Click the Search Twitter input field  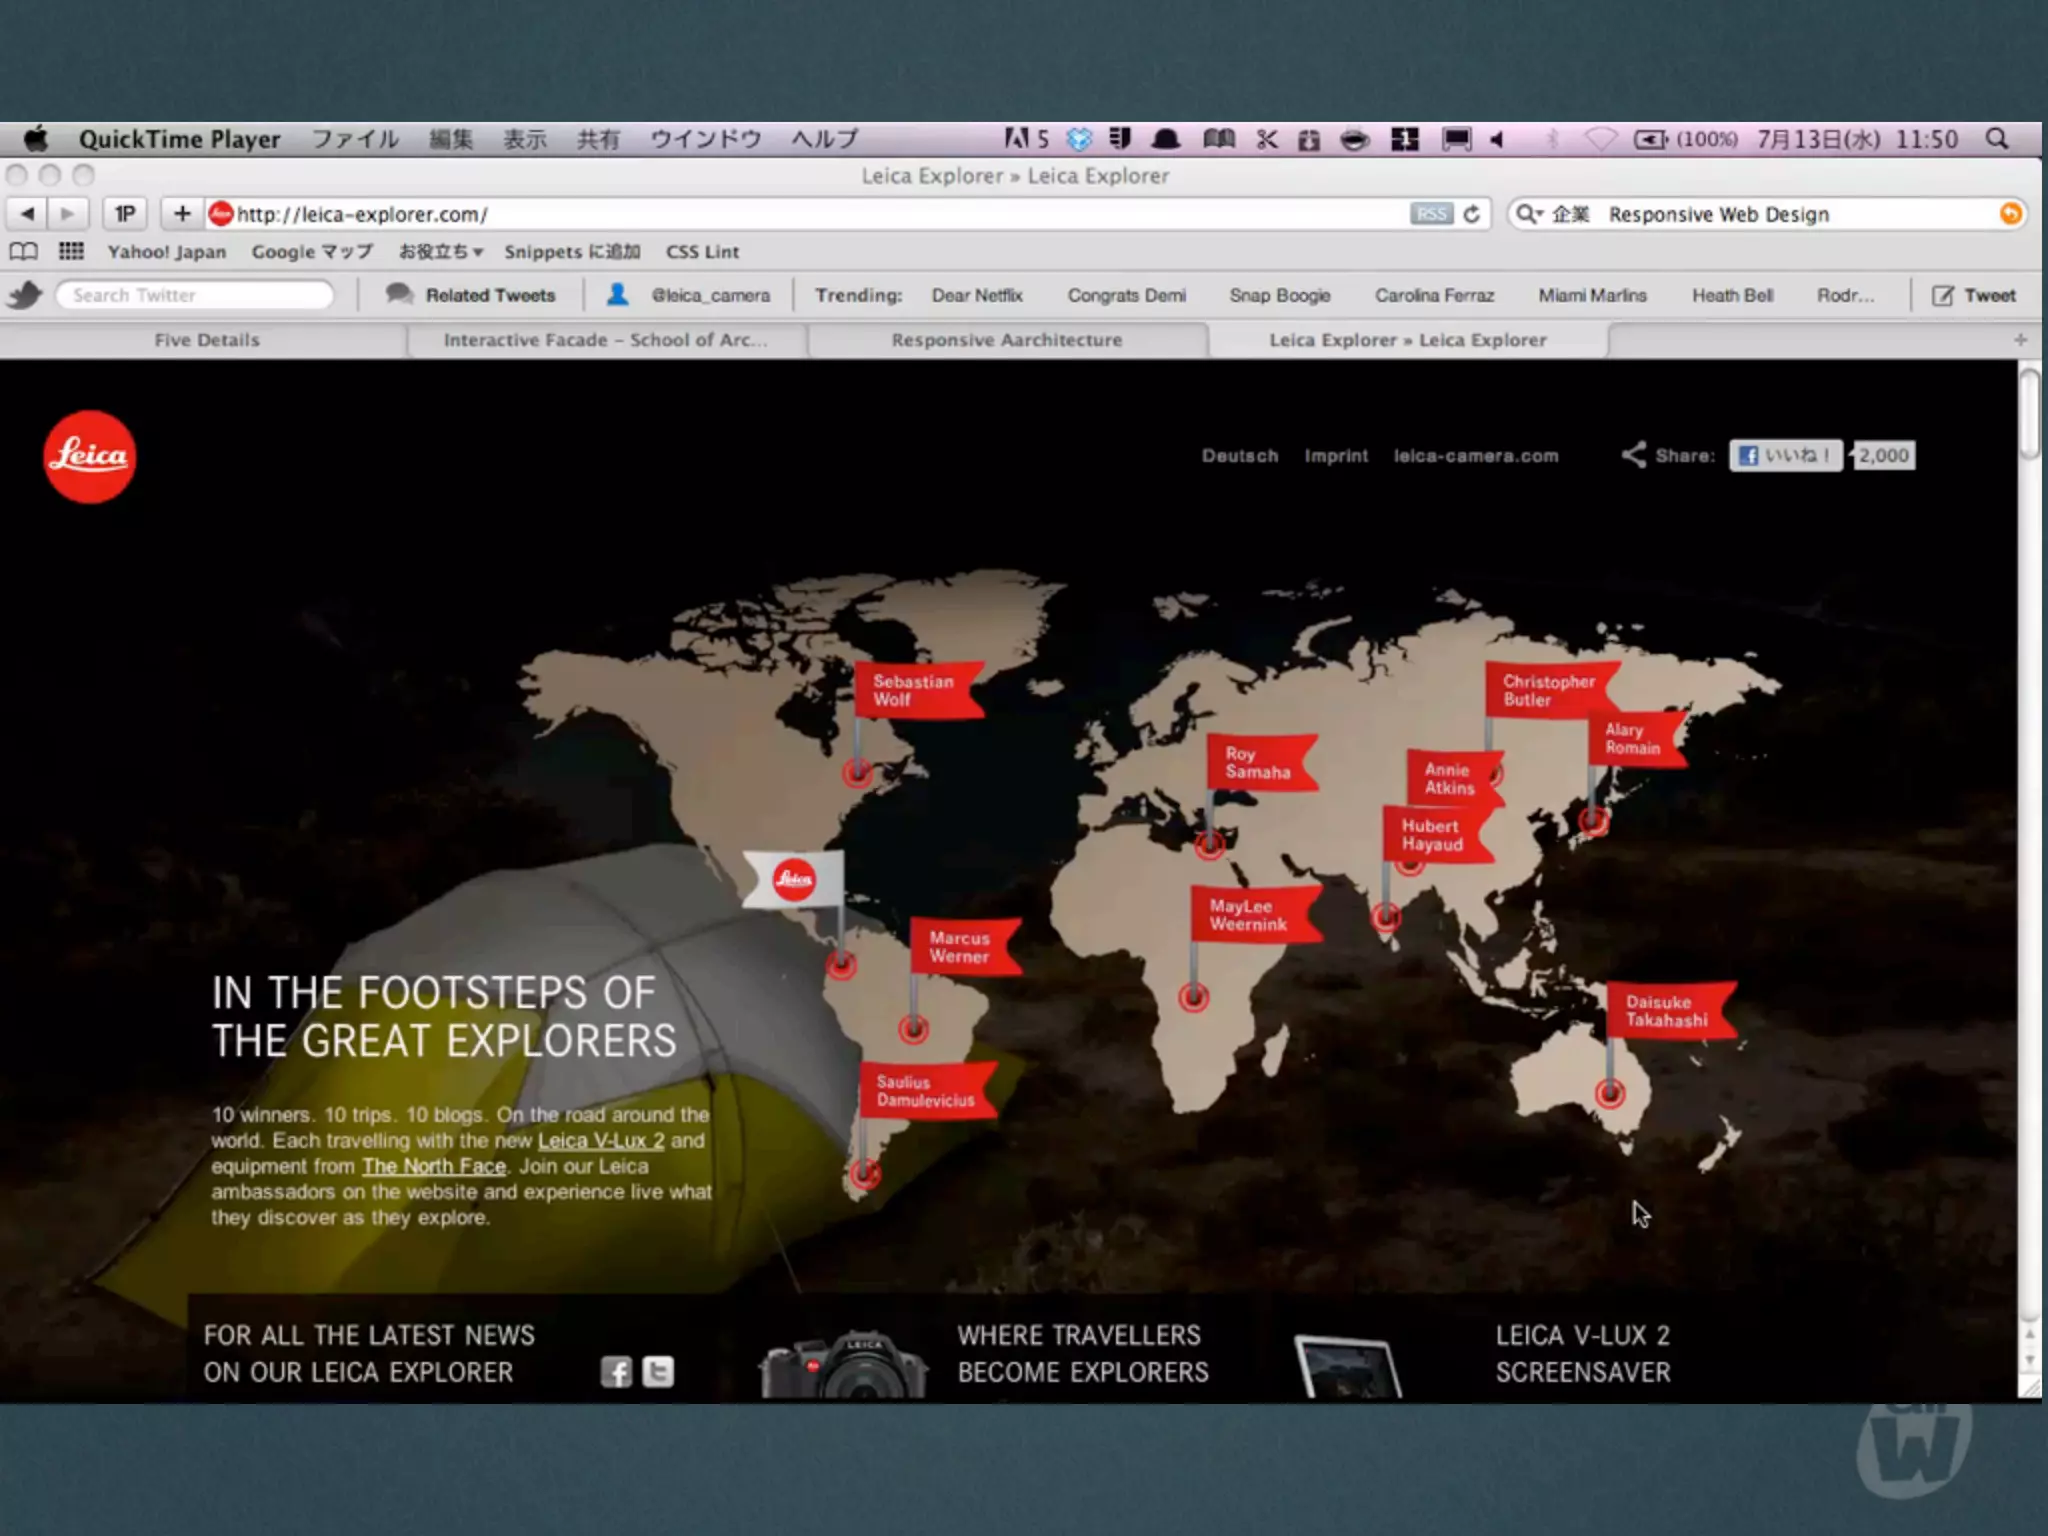[x=195, y=295]
